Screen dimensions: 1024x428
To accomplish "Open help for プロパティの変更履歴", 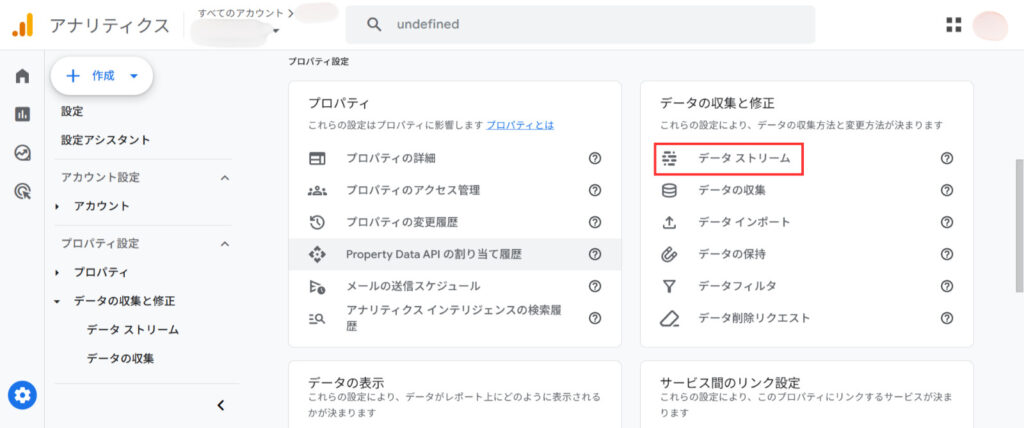I will (594, 222).
